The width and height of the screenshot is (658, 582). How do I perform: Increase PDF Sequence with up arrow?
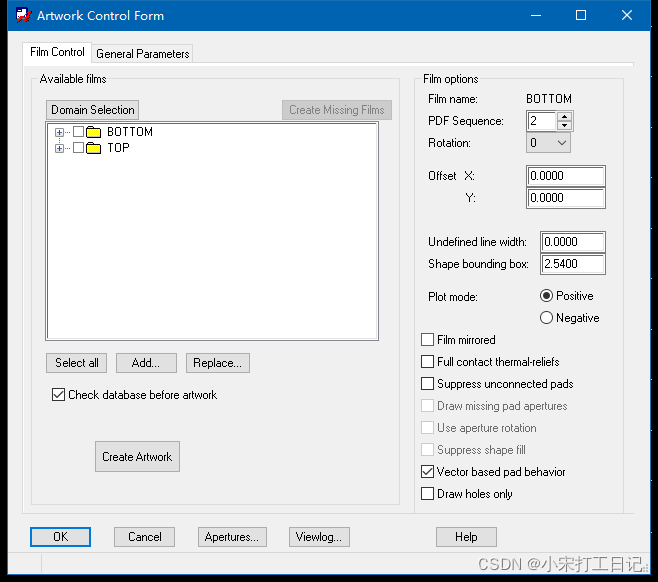(x=565, y=116)
